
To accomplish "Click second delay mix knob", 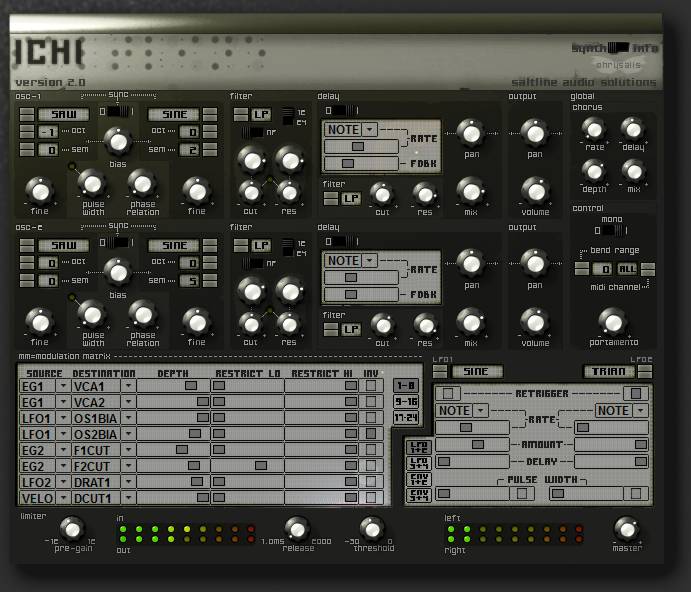I will tap(471, 322).
